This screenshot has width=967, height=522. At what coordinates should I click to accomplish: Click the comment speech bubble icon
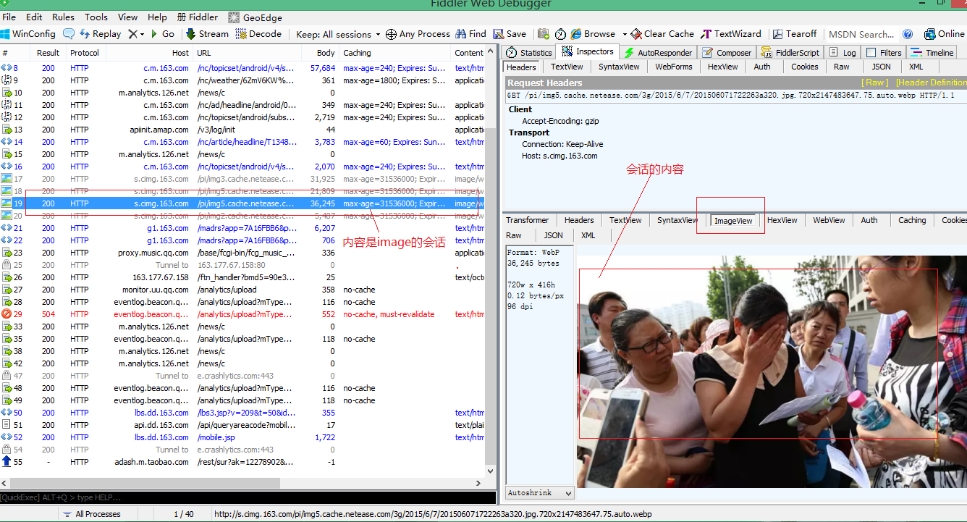coord(69,34)
